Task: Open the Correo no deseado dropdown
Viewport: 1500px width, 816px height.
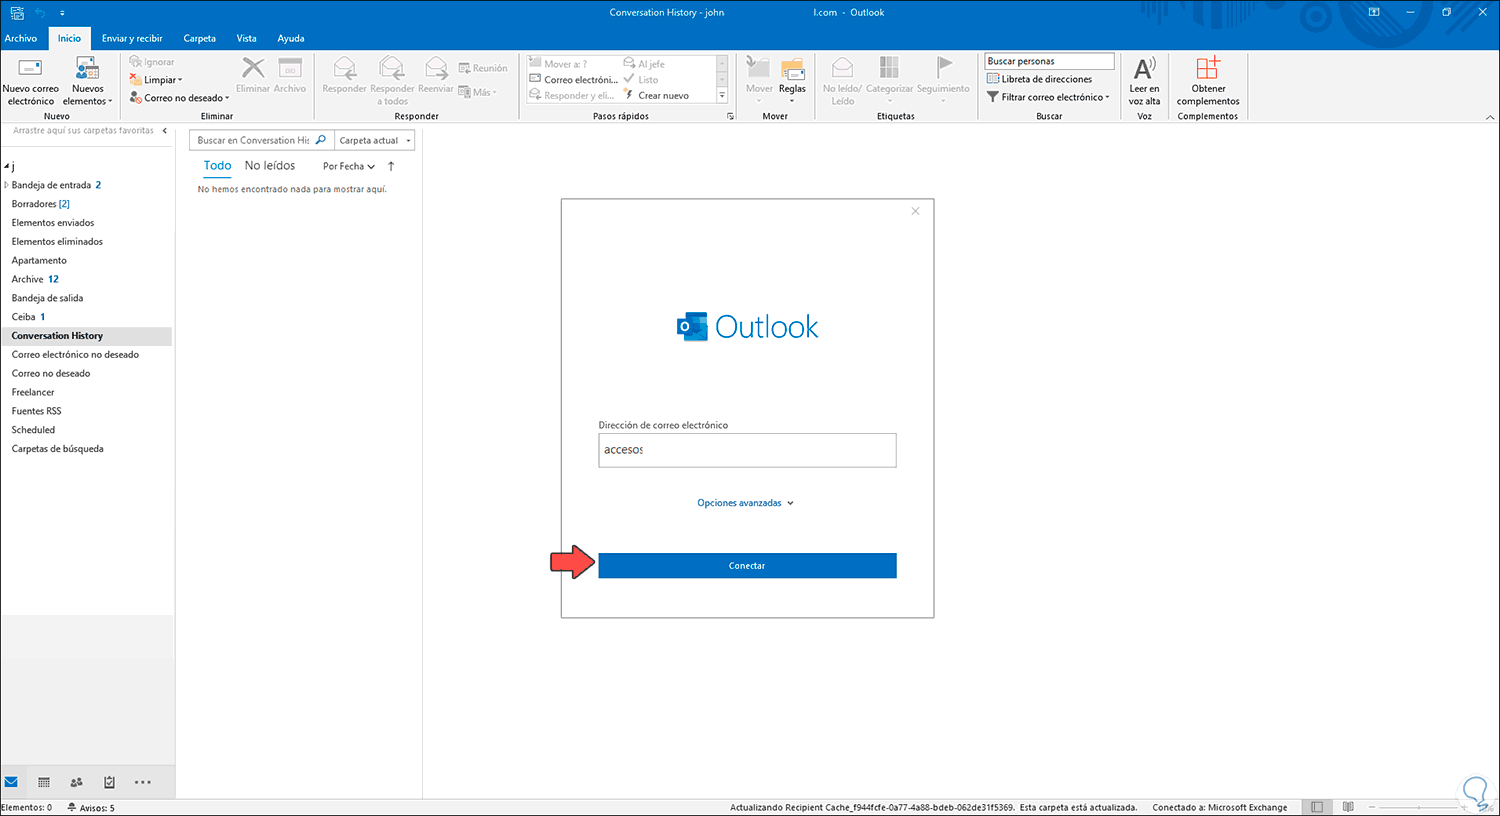Action: 180,98
